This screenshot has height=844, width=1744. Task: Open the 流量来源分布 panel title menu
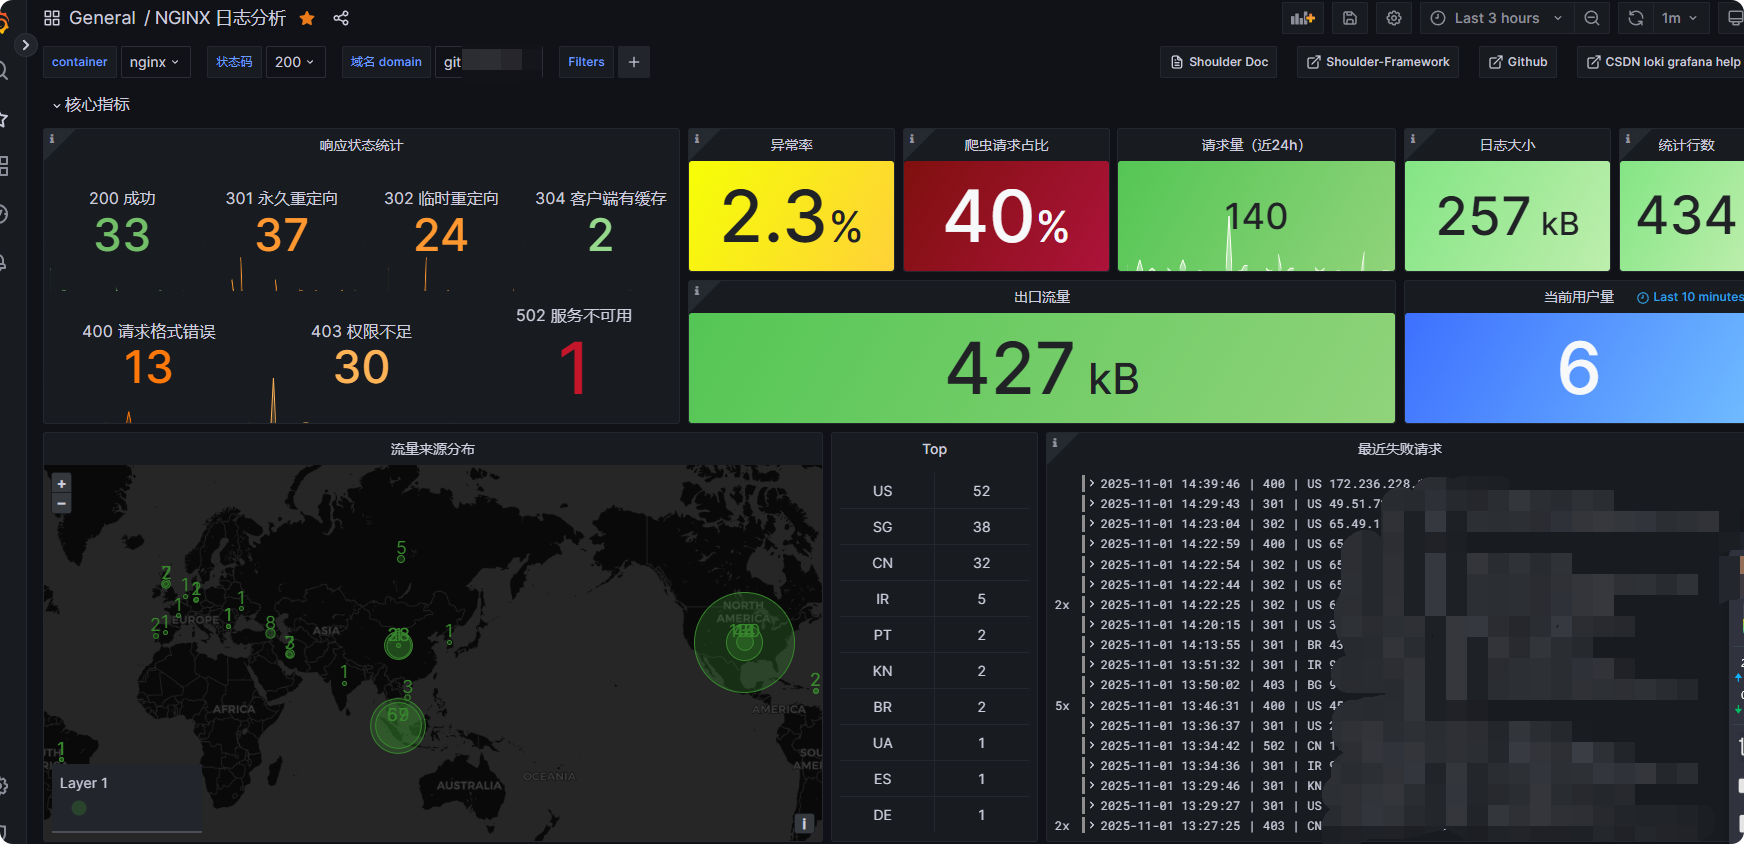tap(433, 449)
